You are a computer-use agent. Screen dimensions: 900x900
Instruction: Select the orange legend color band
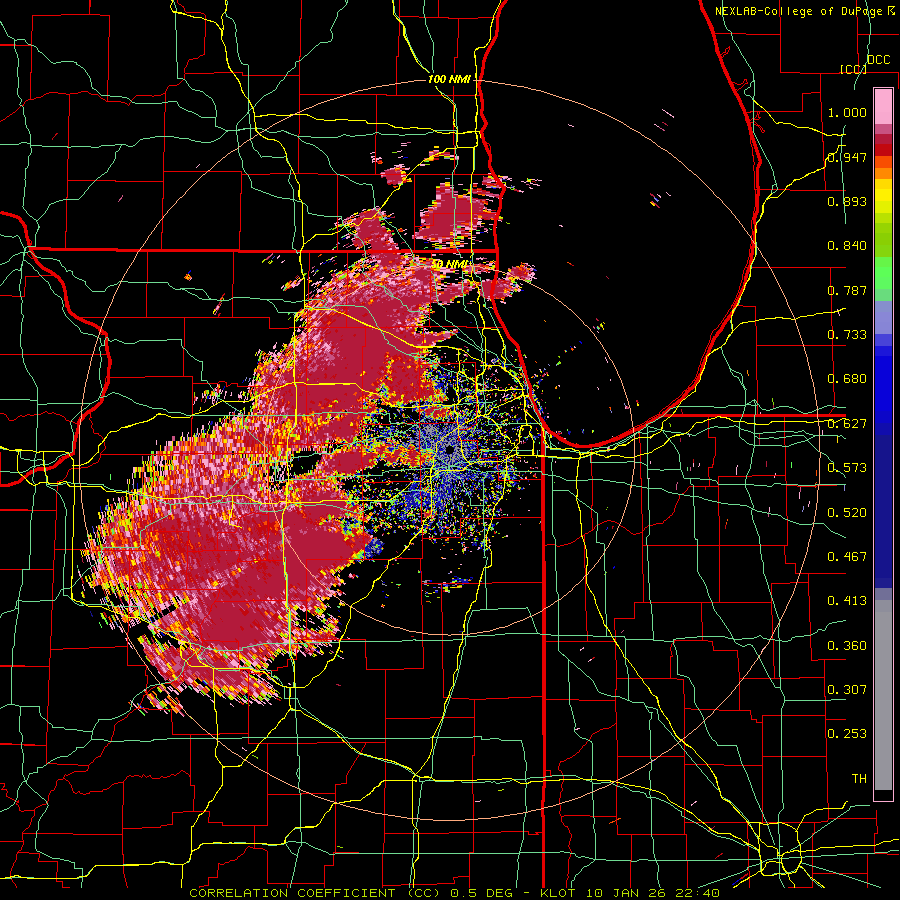(883, 173)
